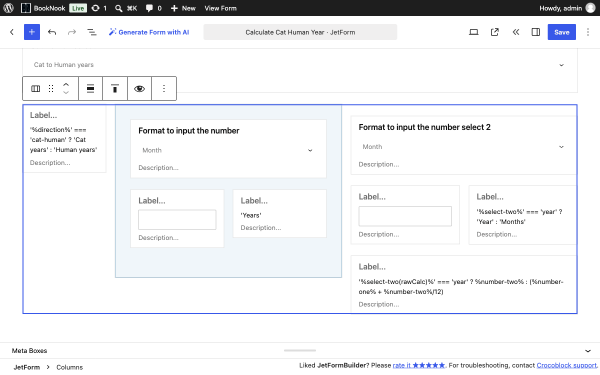Save the form
This screenshot has width=600, height=375.
(x=561, y=32)
